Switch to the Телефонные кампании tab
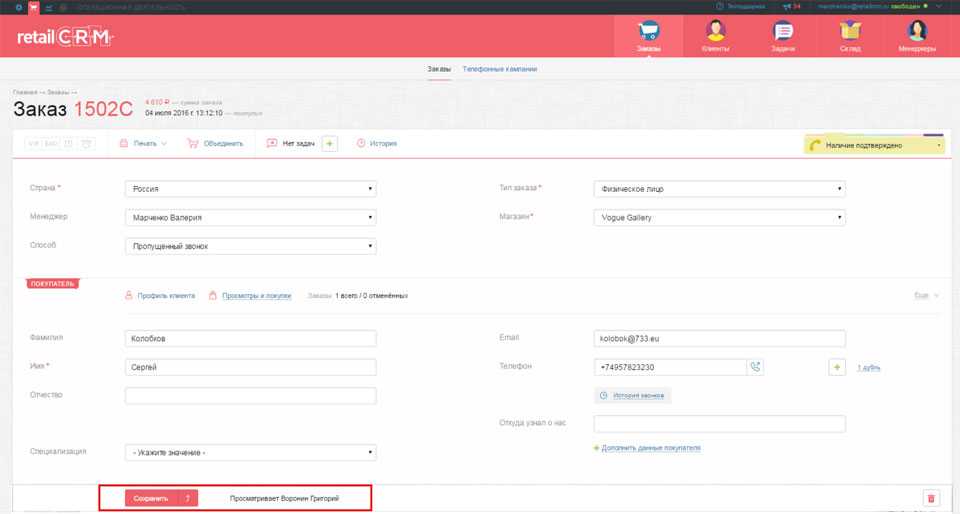 click(x=499, y=69)
